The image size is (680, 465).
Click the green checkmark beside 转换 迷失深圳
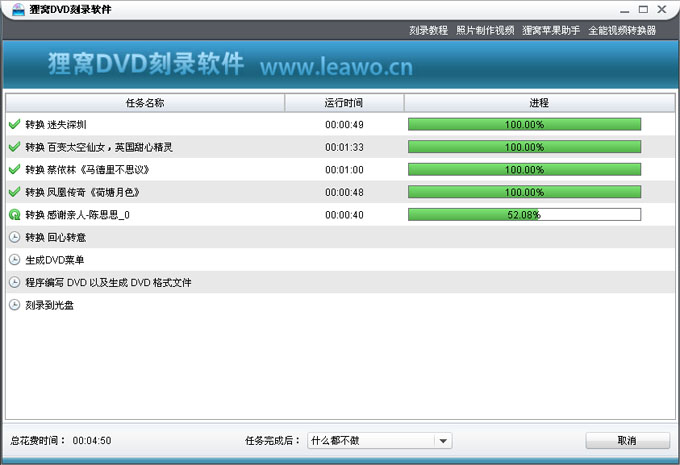click(x=14, y=124)
